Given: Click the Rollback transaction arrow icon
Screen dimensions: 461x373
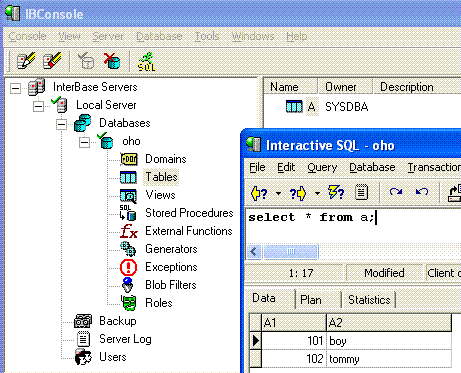Looking at the screenshot, I should point(422,192).
